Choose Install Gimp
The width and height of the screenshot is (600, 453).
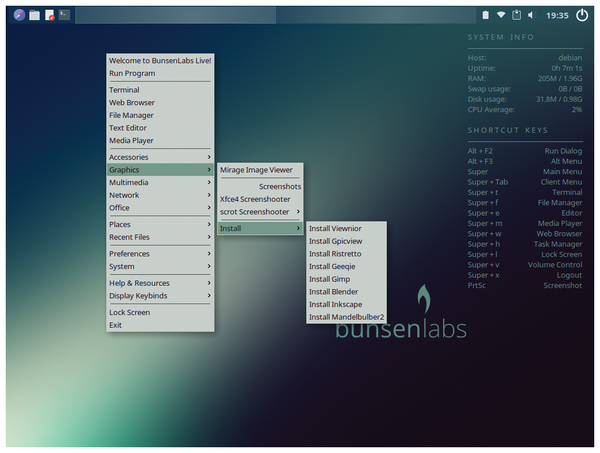(x=346, y=279)
